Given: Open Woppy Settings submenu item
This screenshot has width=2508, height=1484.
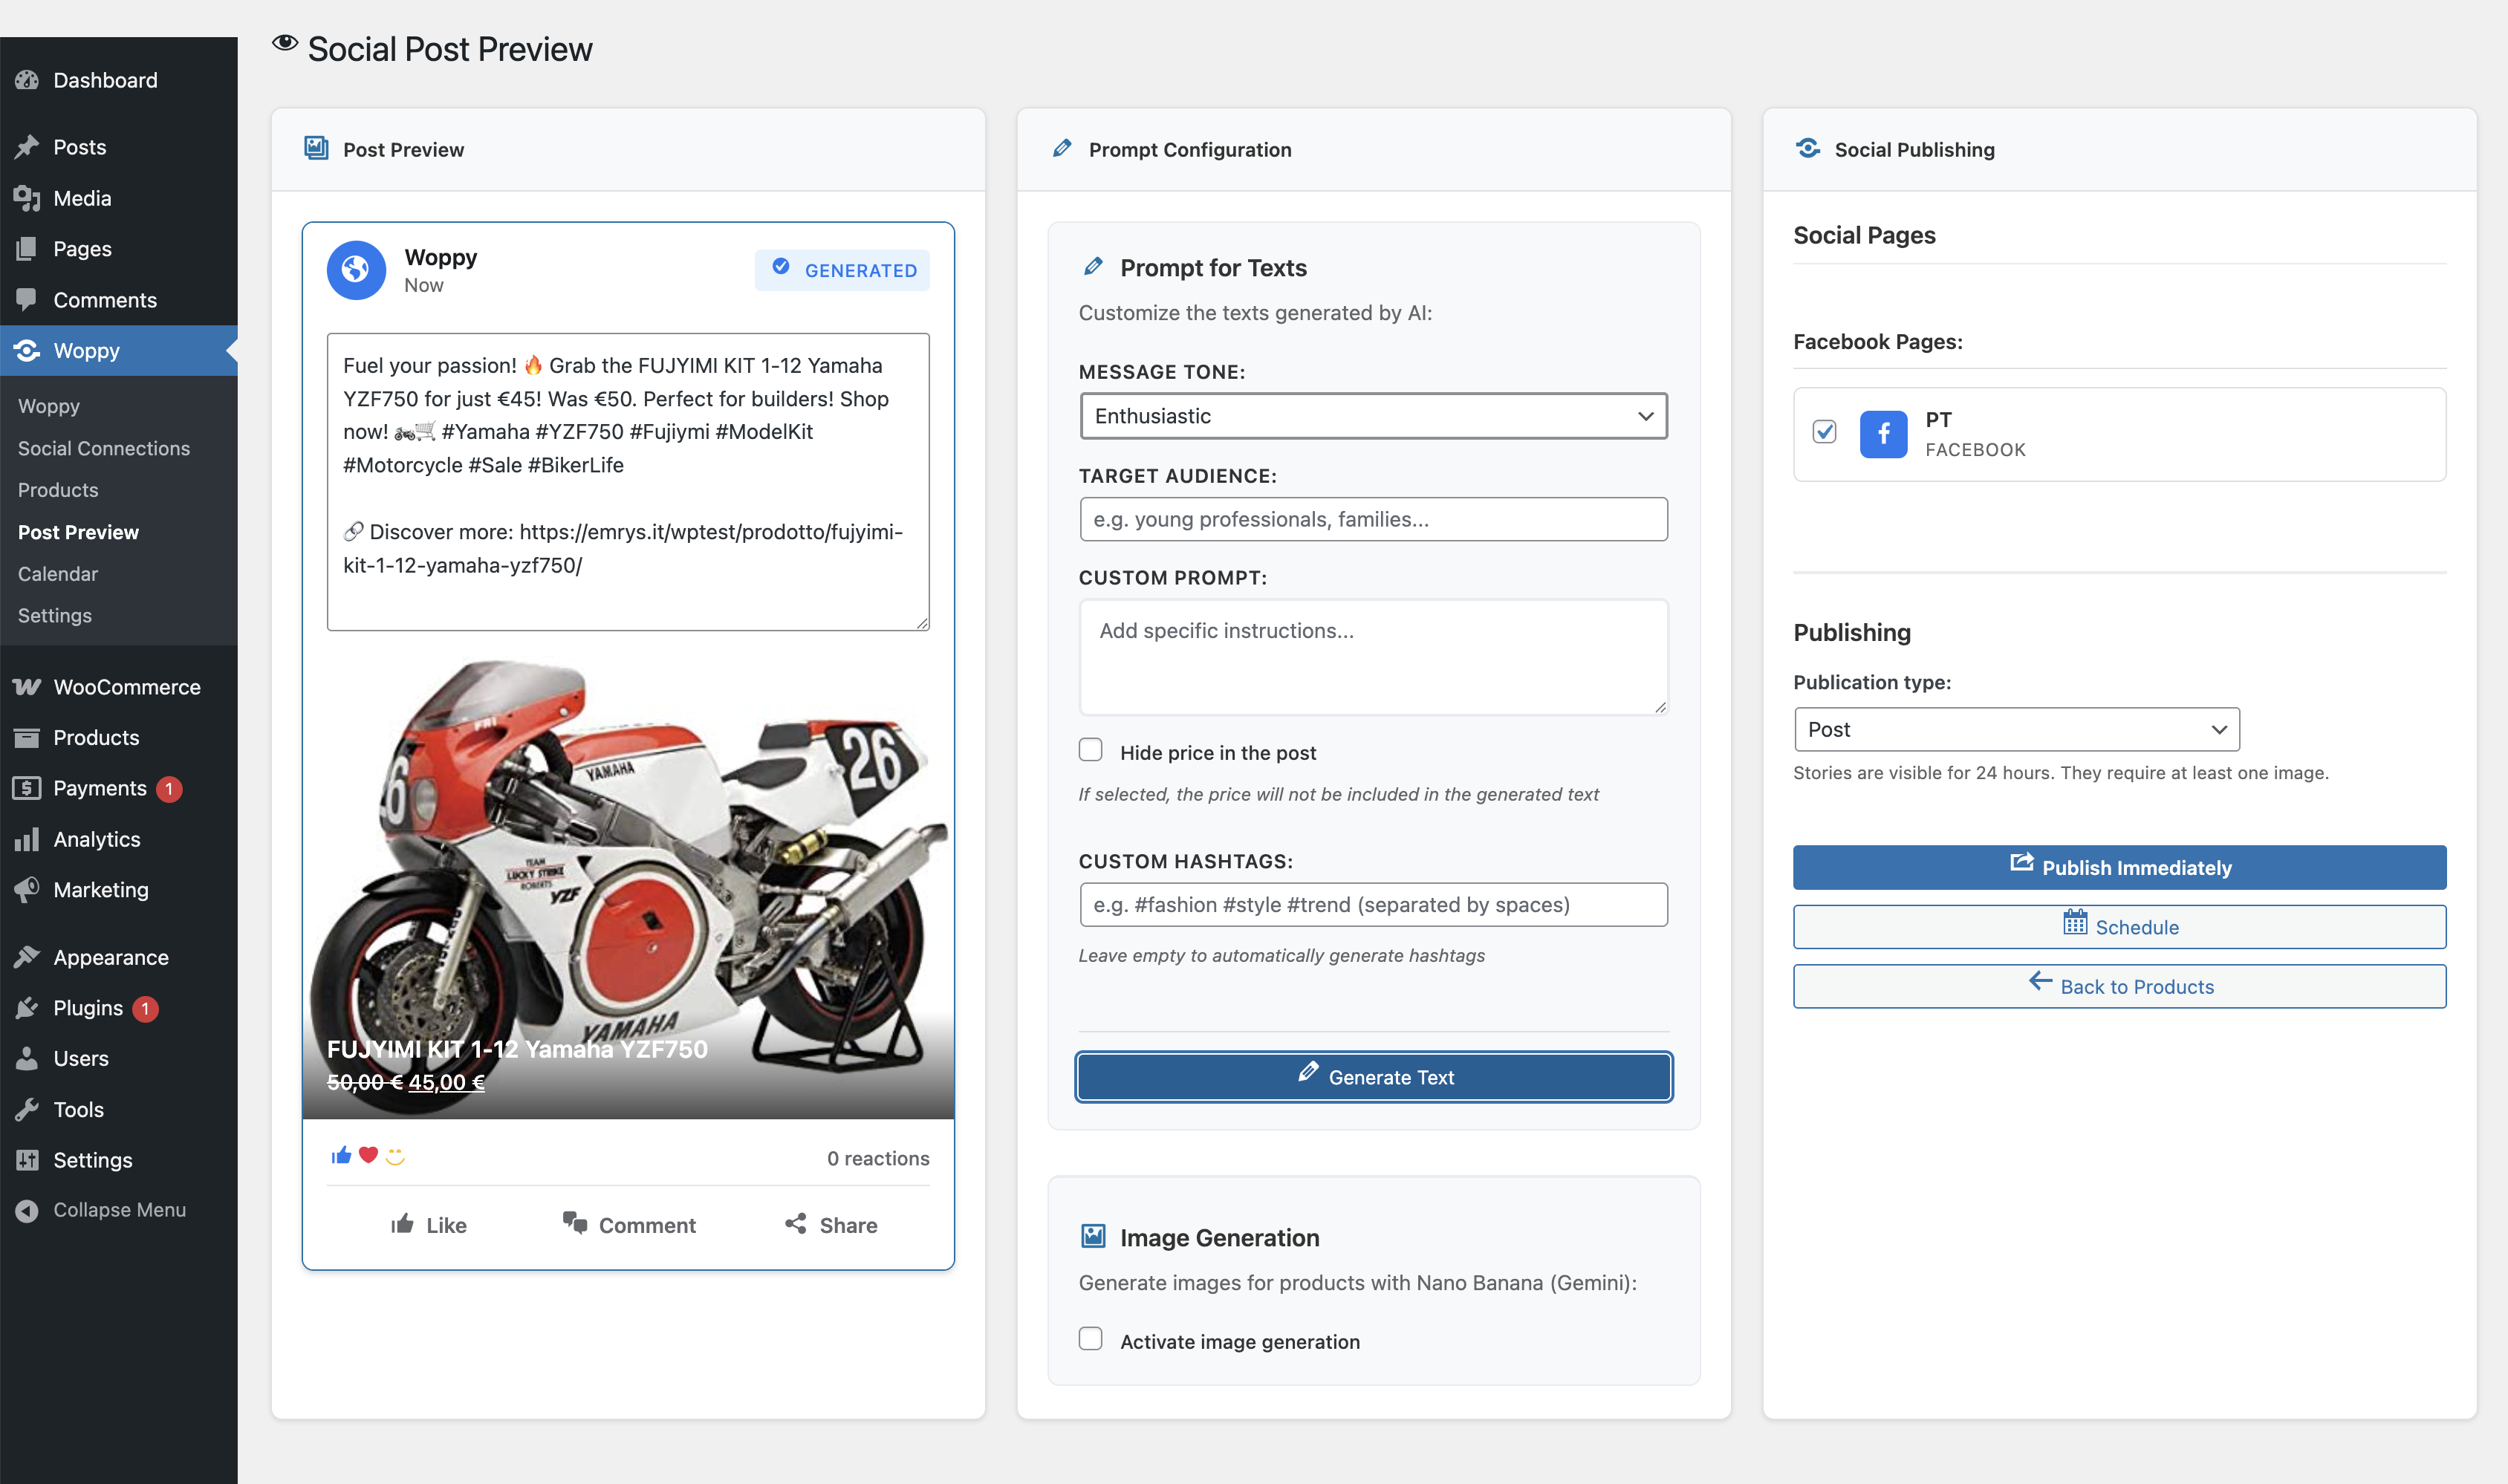Looking at the screenshot, I should pyautogui.click(x=55, y=616).
